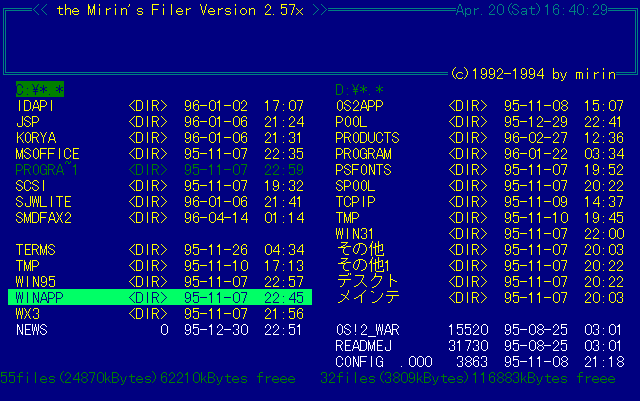Click the 96-02-27 date of PRODUCTS
Image resolution: width=640 pixels, height=401 pixels.
coord(536,138)
